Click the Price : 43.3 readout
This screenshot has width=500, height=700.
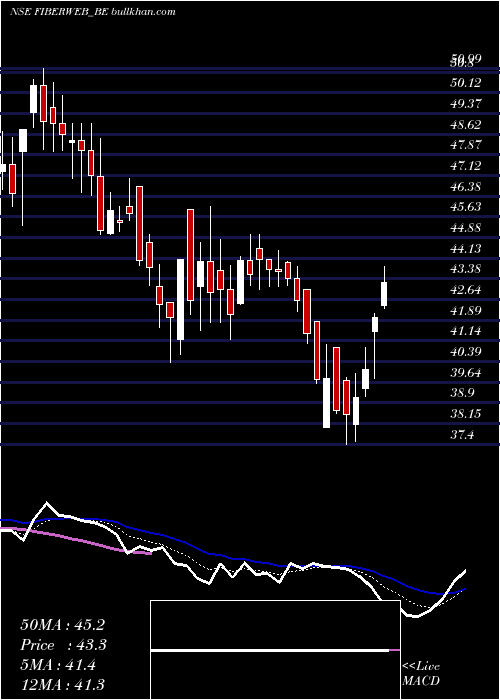63,645
